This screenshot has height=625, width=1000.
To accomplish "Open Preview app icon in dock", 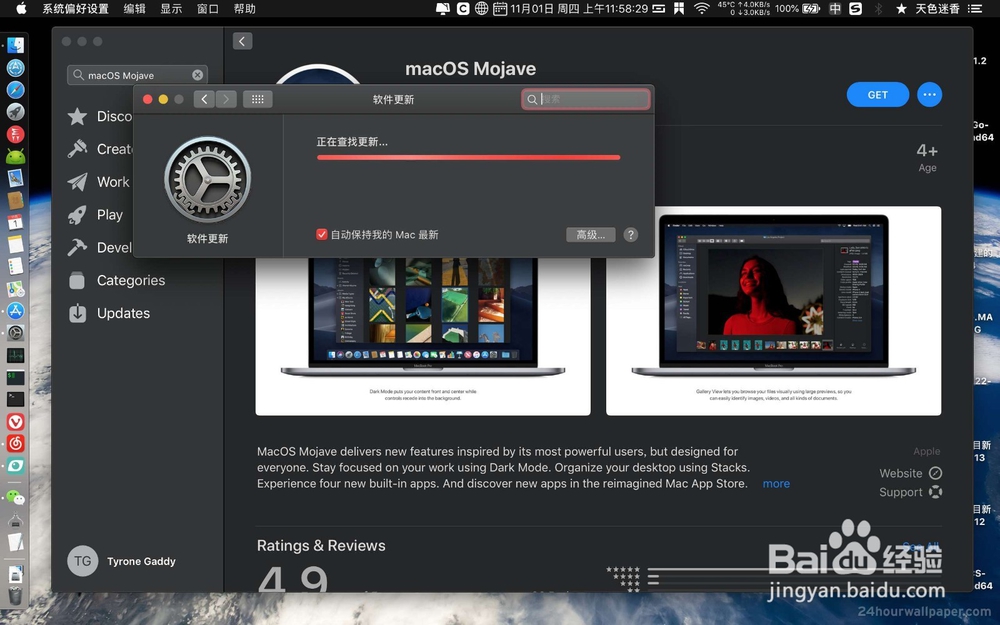I will (x=15, y=178).
